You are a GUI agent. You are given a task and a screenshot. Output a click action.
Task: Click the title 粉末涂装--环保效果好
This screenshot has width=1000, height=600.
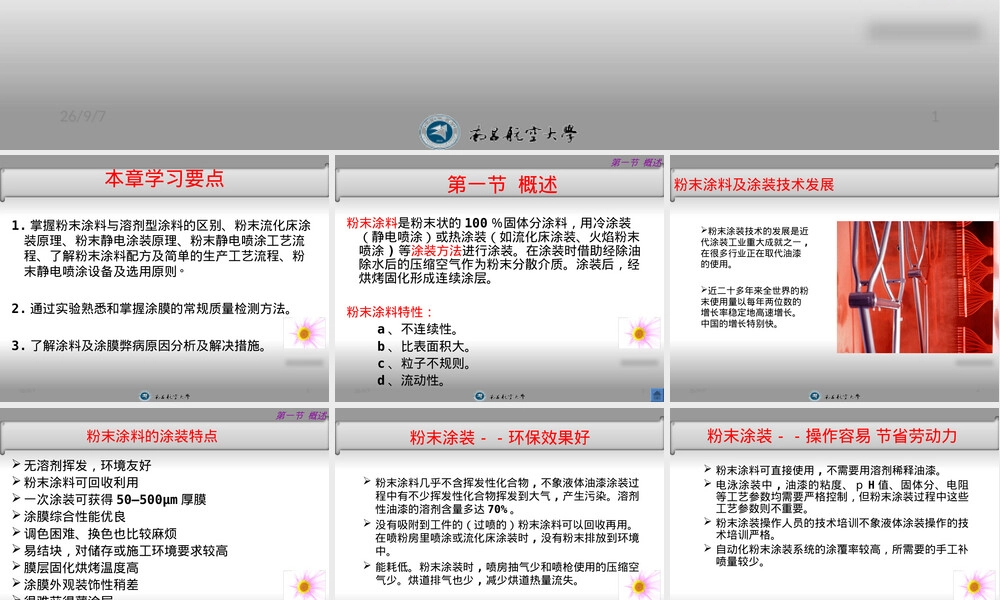(499, 437)
